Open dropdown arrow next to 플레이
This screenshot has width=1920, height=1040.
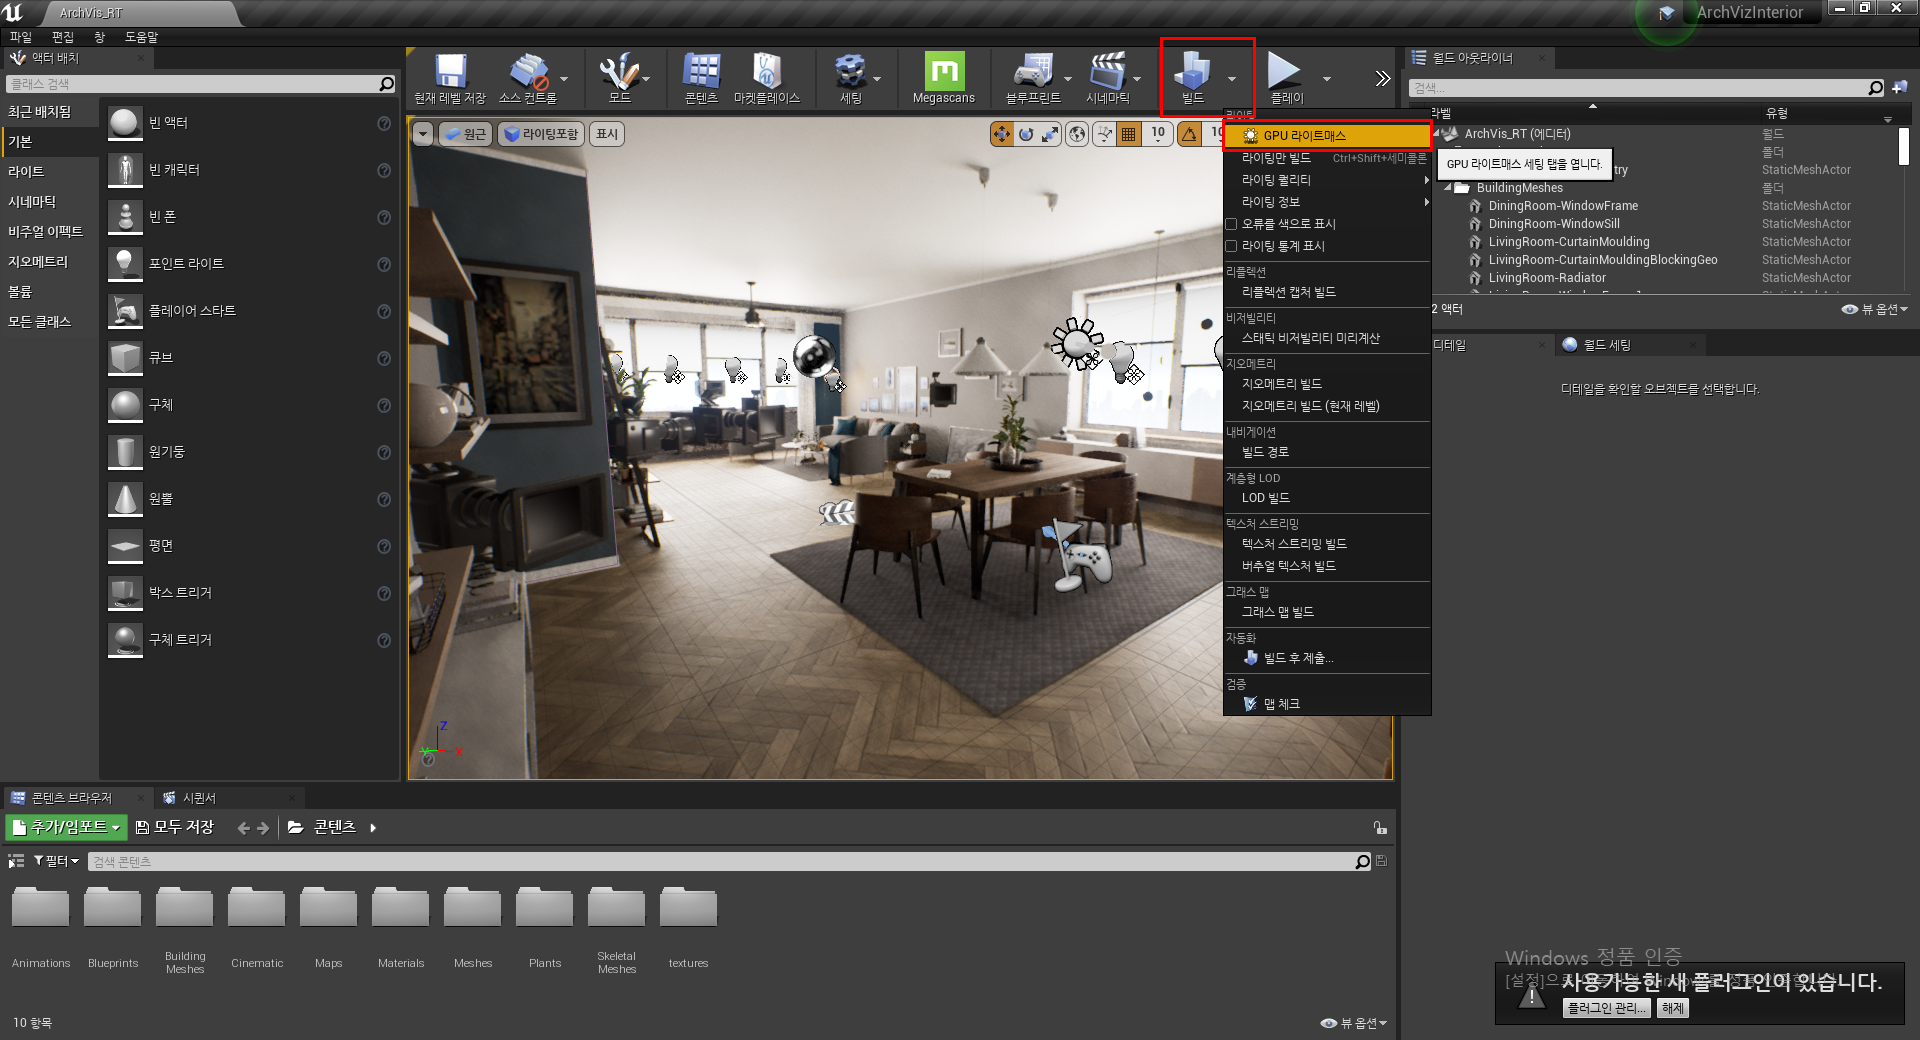coord(1327,78)
